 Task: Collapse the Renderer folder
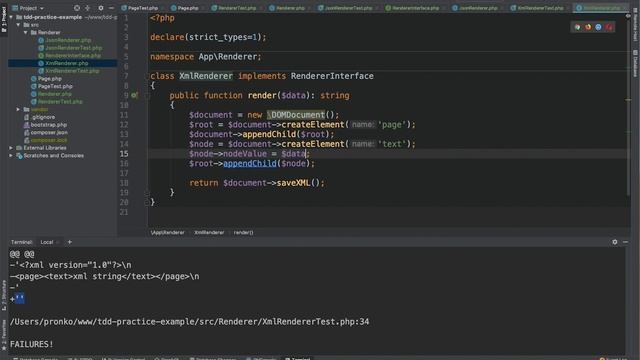pyautogui.click(x=26, y=32)
